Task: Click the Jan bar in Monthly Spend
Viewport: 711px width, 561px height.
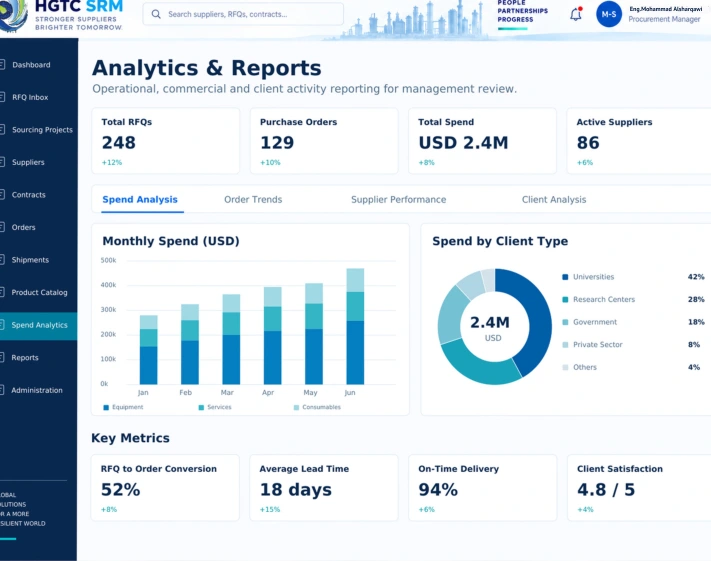Action: click(148, 350)
